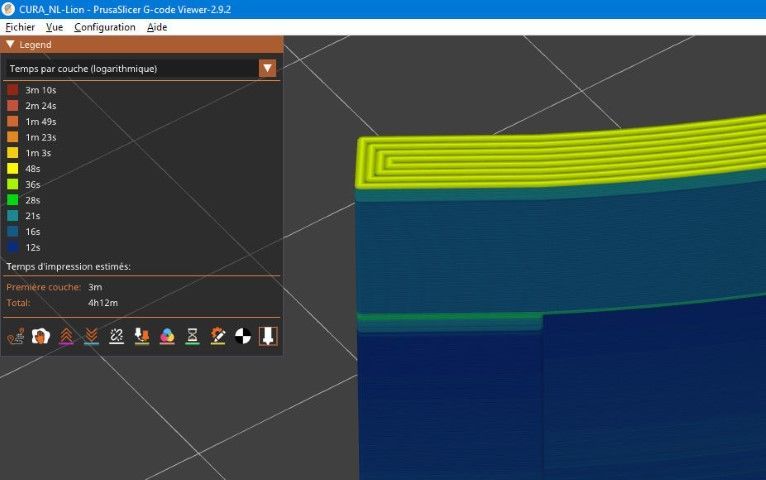766x480 pixels.
Task: Toggle seams visibility icon
Action: click(116, 336)
